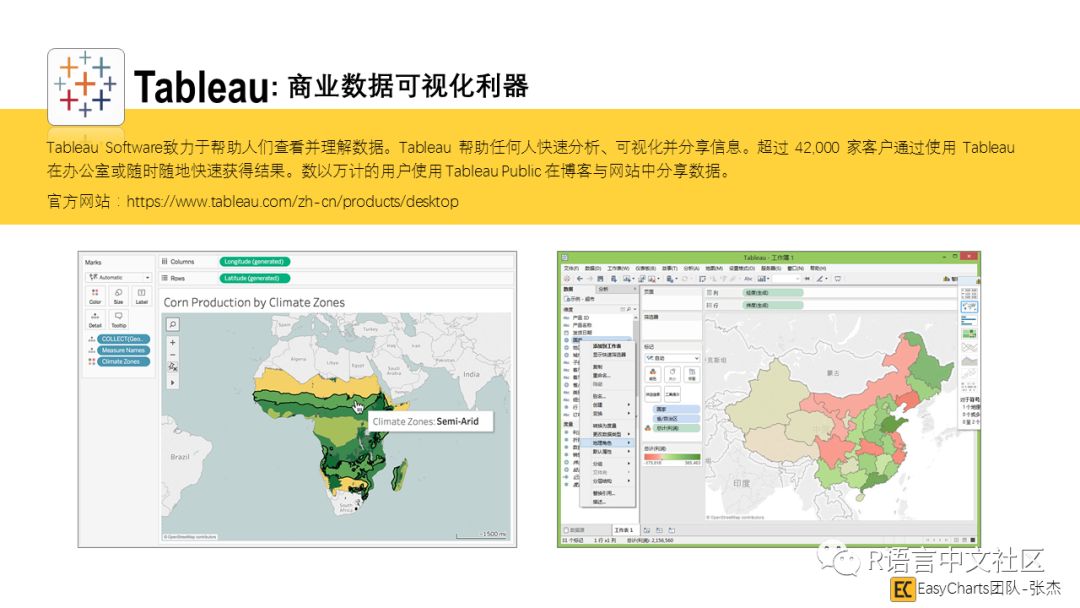Open 文件(F) menu in Tableau window
Screen dimensions: 1080x608
571,269
